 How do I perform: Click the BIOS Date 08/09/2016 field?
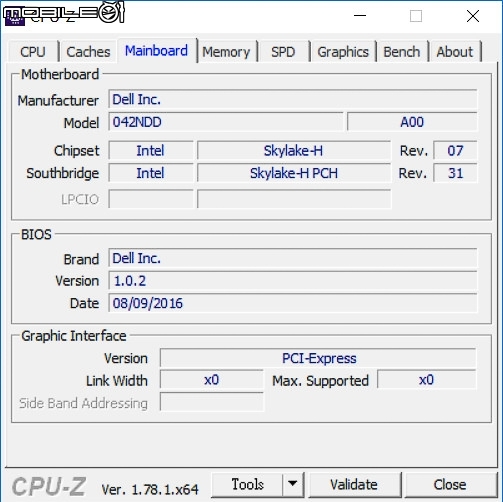(293, 303)
